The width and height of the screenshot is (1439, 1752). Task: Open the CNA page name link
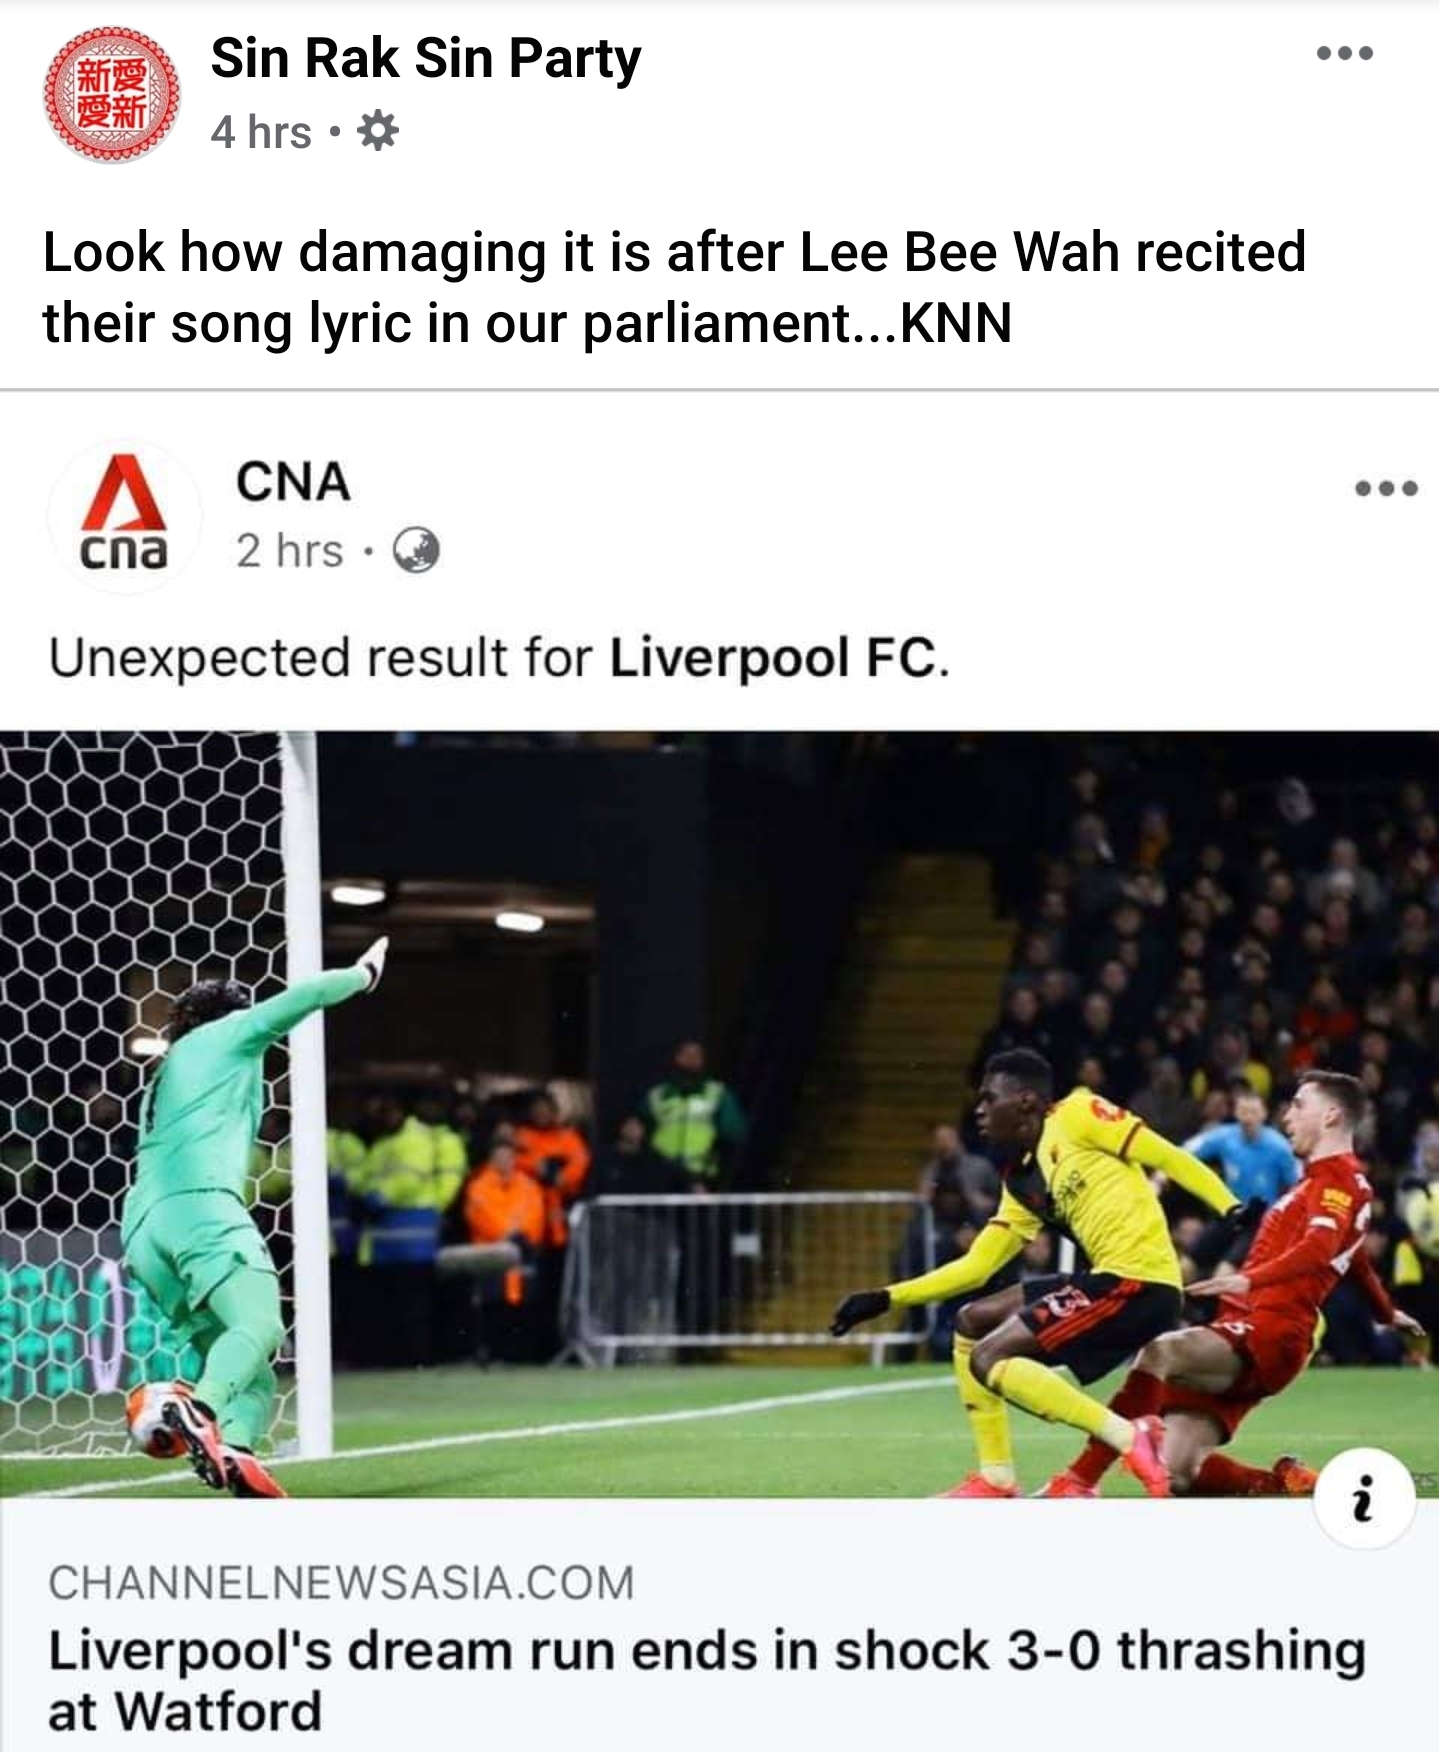[293, 482]
